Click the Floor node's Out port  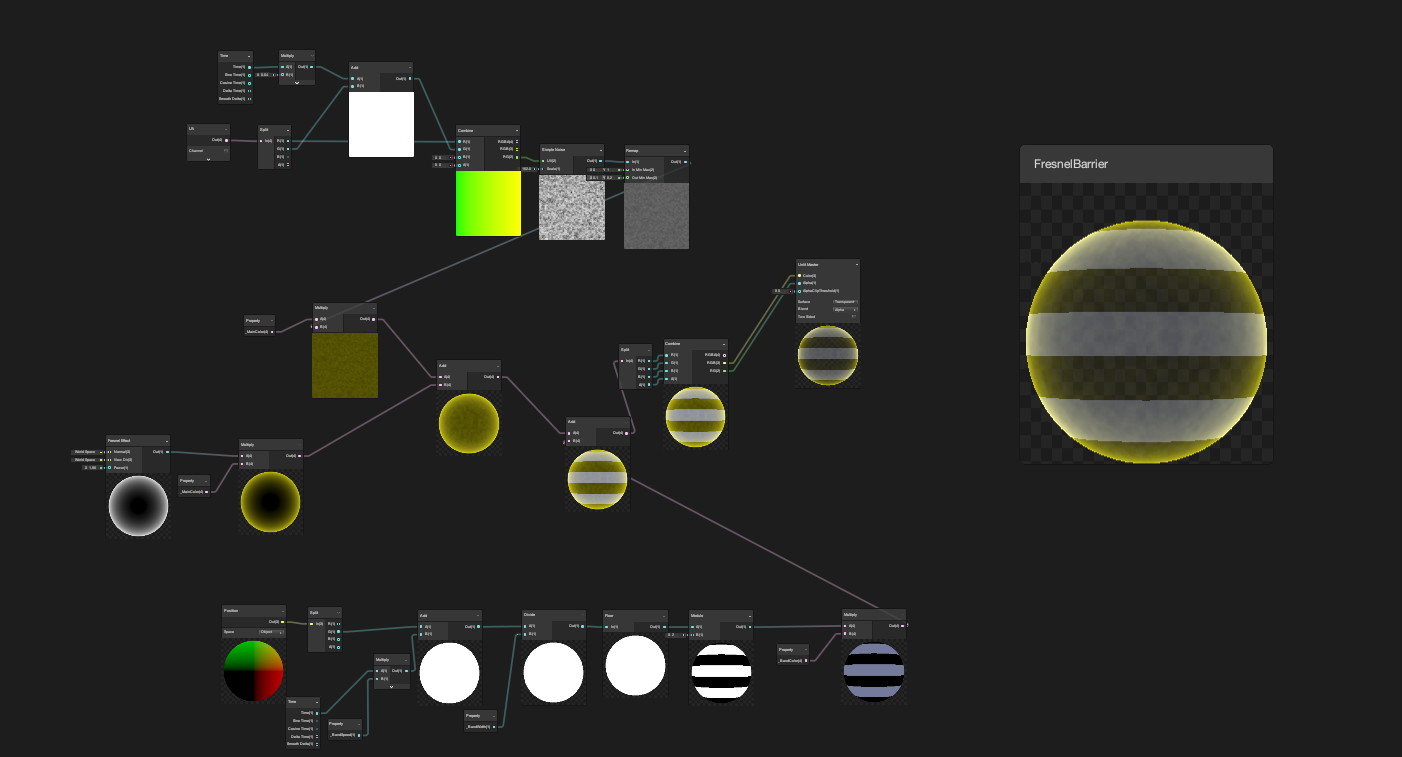pos(664,626)
